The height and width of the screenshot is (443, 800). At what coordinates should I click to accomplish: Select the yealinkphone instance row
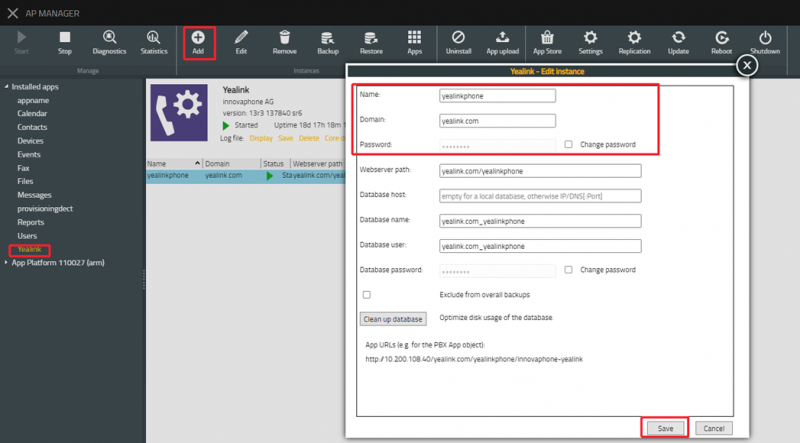246,176
